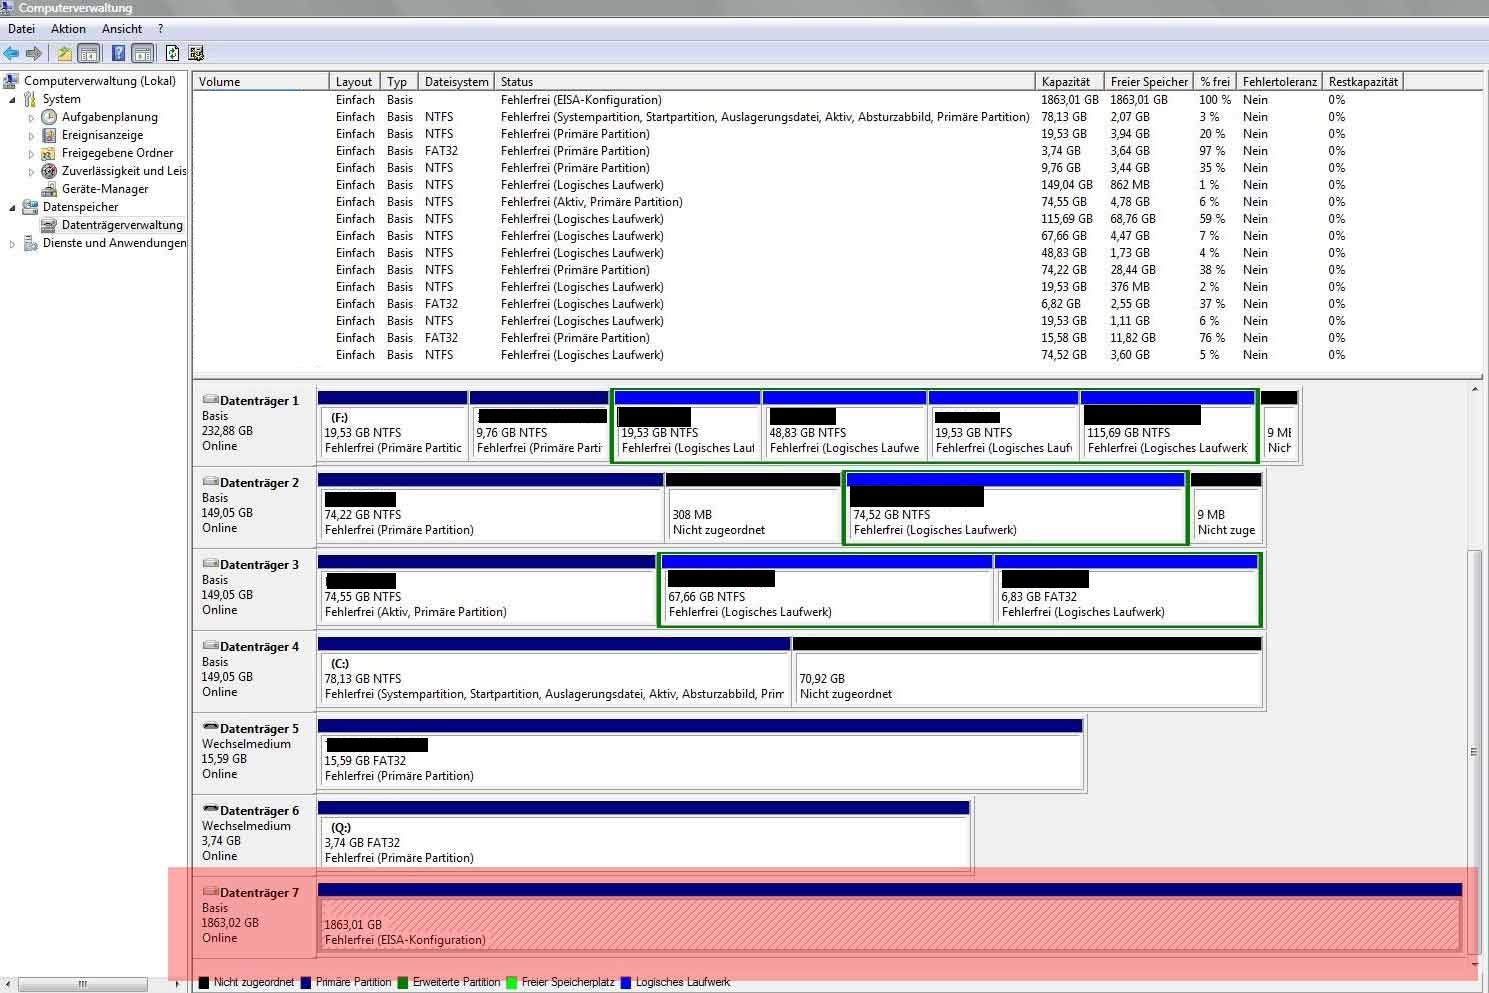Open the Aktion menu

coord(68,29)
